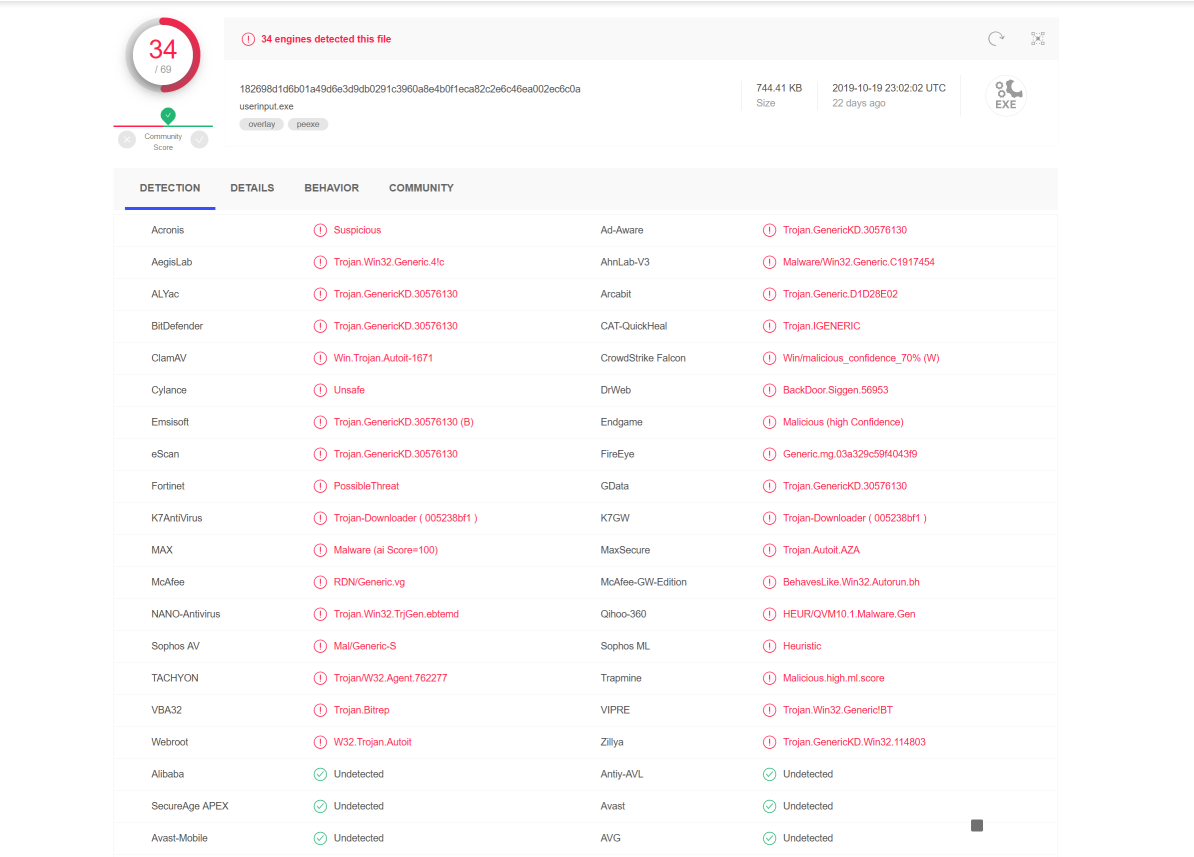Click the warning icon for McAfee detection
This screenshot has width=1194, height=857.
click(320, 582)
